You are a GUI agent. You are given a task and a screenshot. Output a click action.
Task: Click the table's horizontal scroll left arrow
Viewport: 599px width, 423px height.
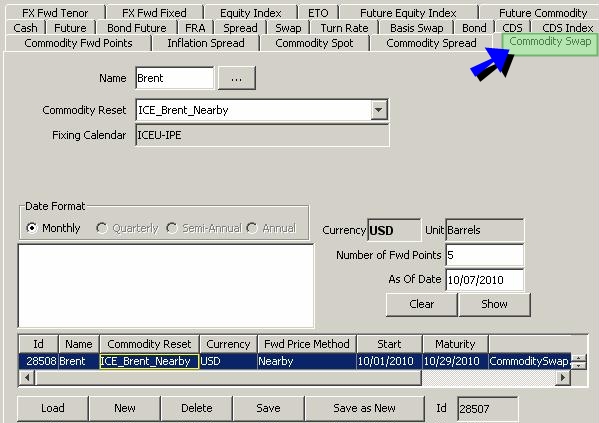[27, 378]
